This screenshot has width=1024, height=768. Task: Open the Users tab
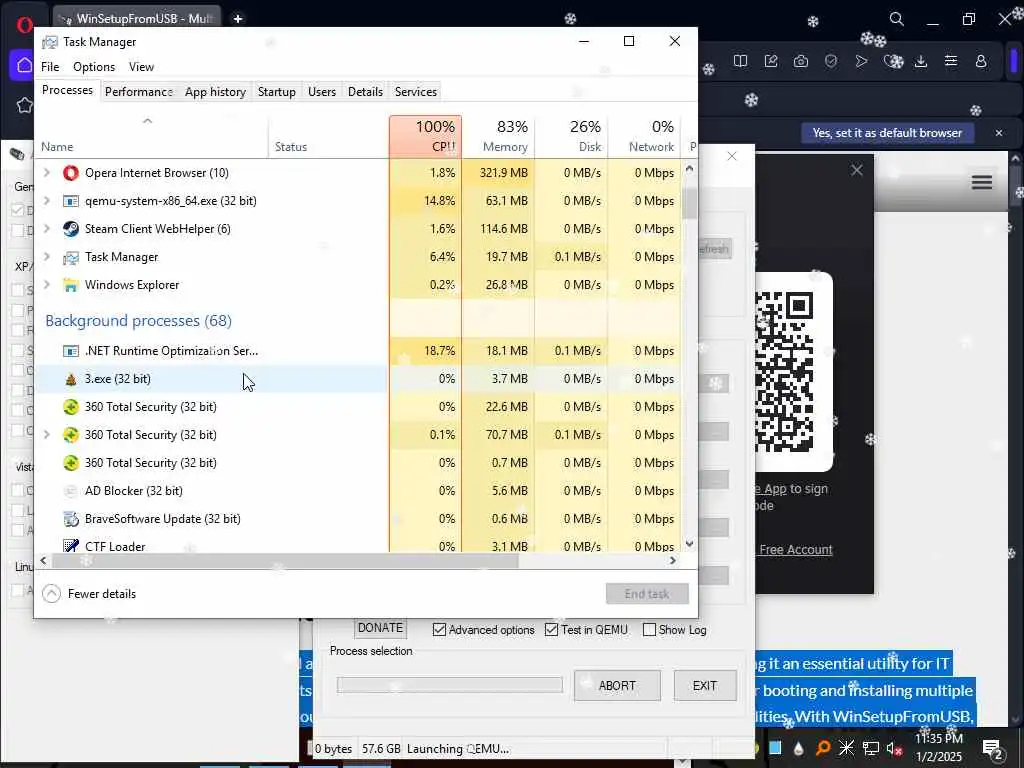[x=322, y=92]
